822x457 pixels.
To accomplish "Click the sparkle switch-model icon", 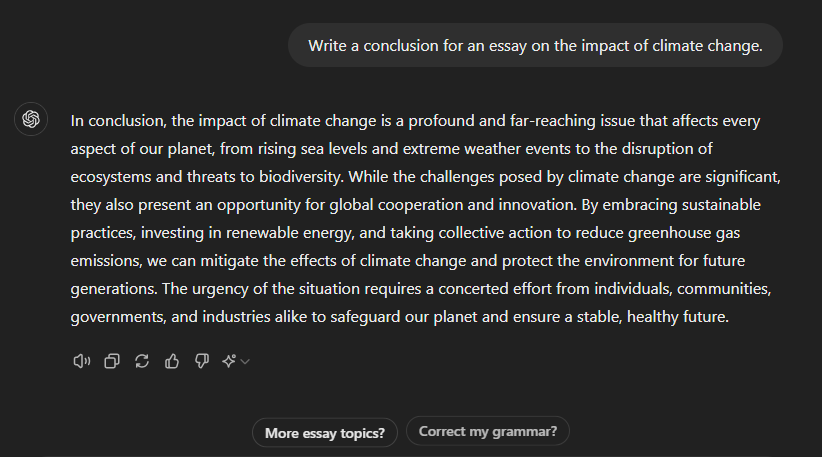I will pyautogui.click(x=229, y=361).
